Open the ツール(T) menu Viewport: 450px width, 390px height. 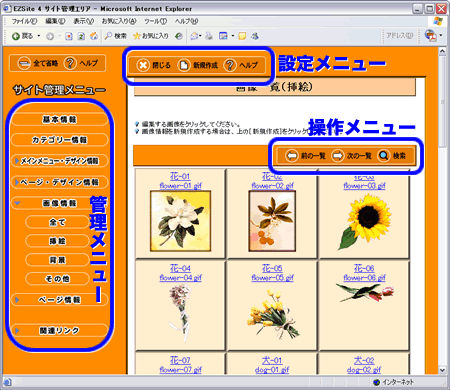tap(155, 21)
